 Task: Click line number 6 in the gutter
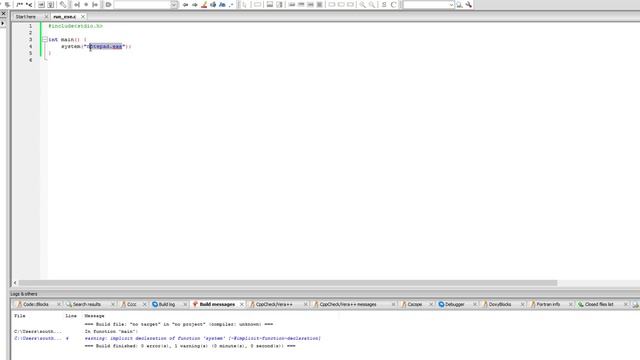click(x=30, y=60)
